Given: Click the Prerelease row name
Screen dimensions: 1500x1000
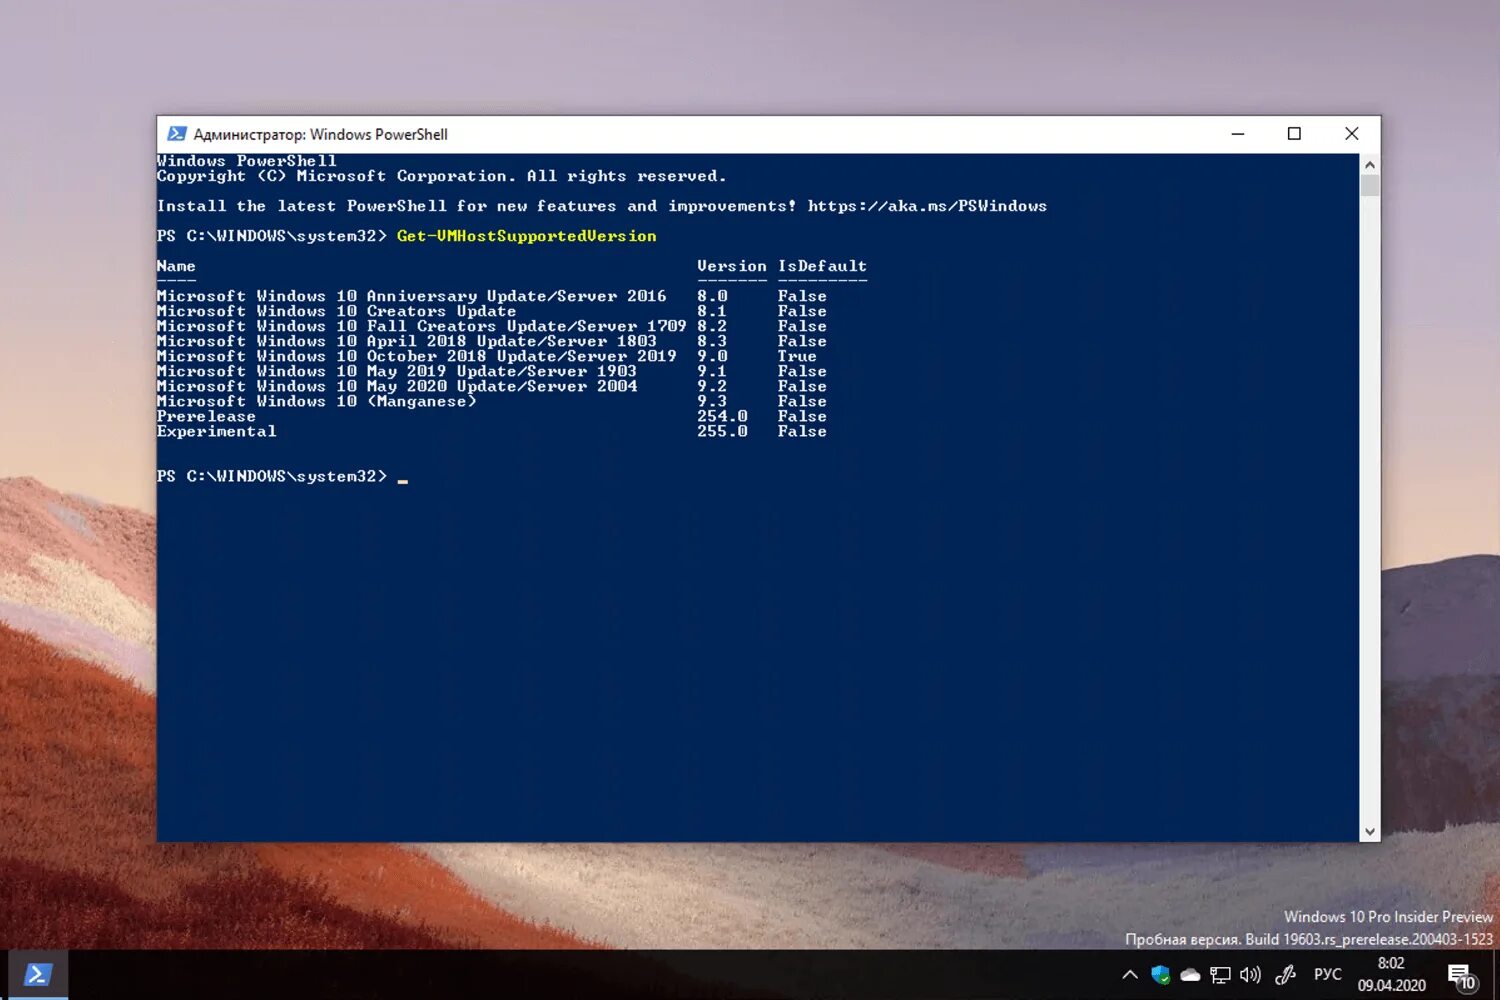Looking at the screenshot, I should pyautogui.click(x=206, y=416).
